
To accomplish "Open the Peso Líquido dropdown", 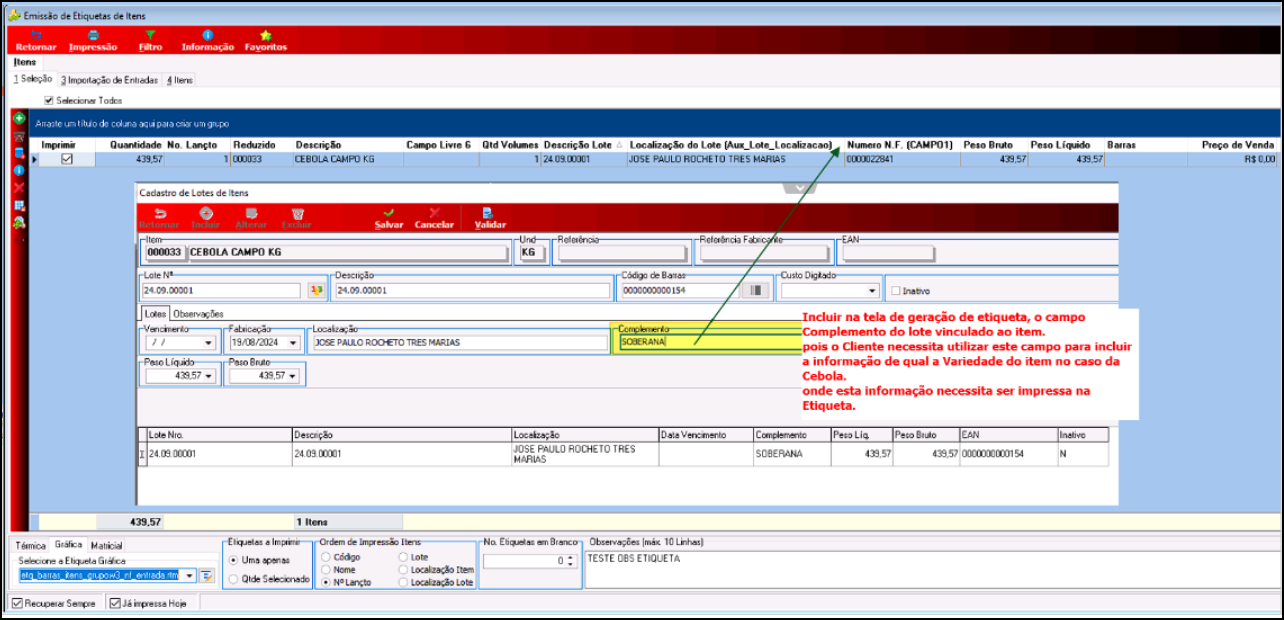I will coord(209,376).
